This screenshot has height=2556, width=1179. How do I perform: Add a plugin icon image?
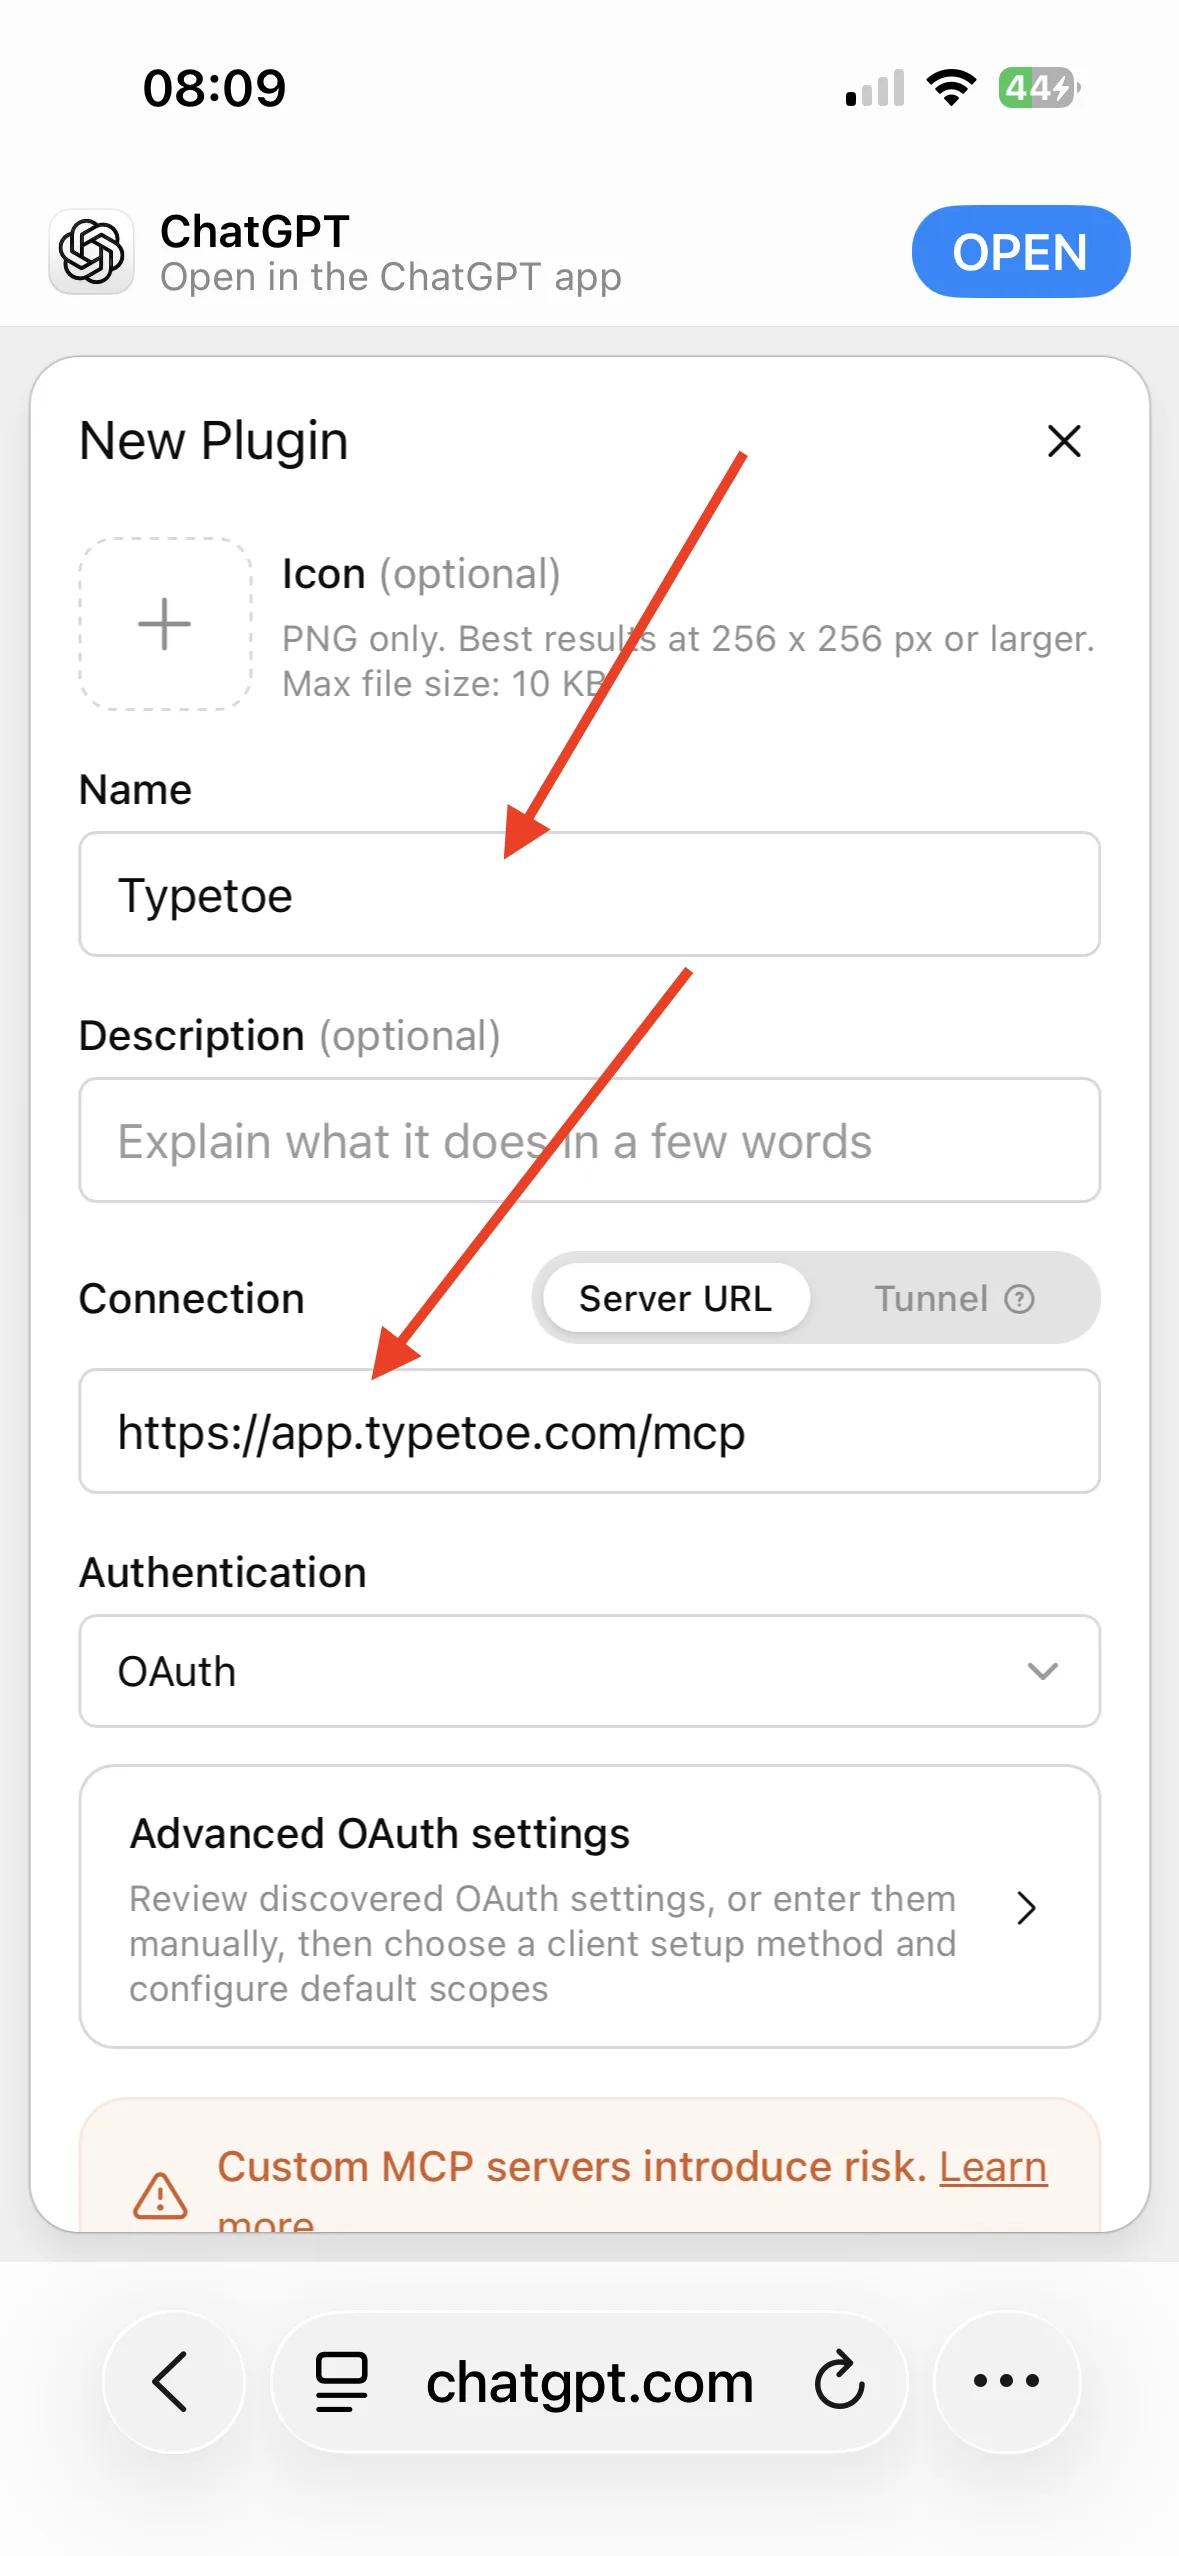click(x=165, y=625)
